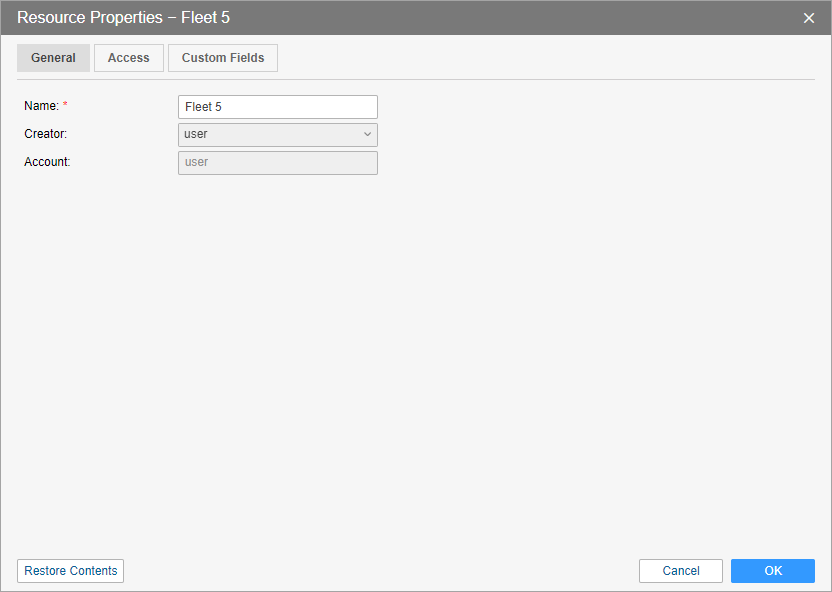Confirm changes with the OK button

point(773,571)
